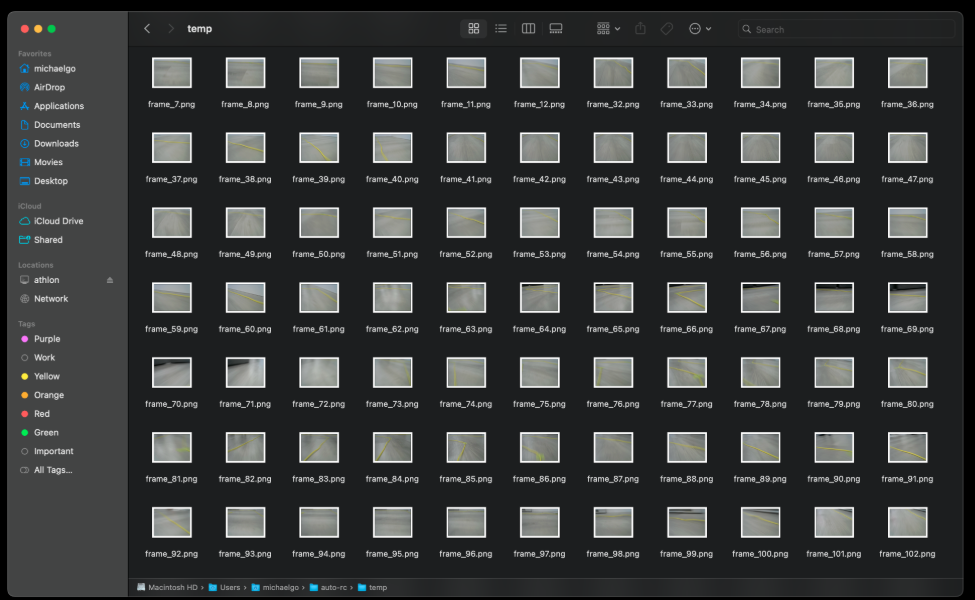Open Downloads folder in sidebar
Screen dimensions: 975x600
click(56, 143)
